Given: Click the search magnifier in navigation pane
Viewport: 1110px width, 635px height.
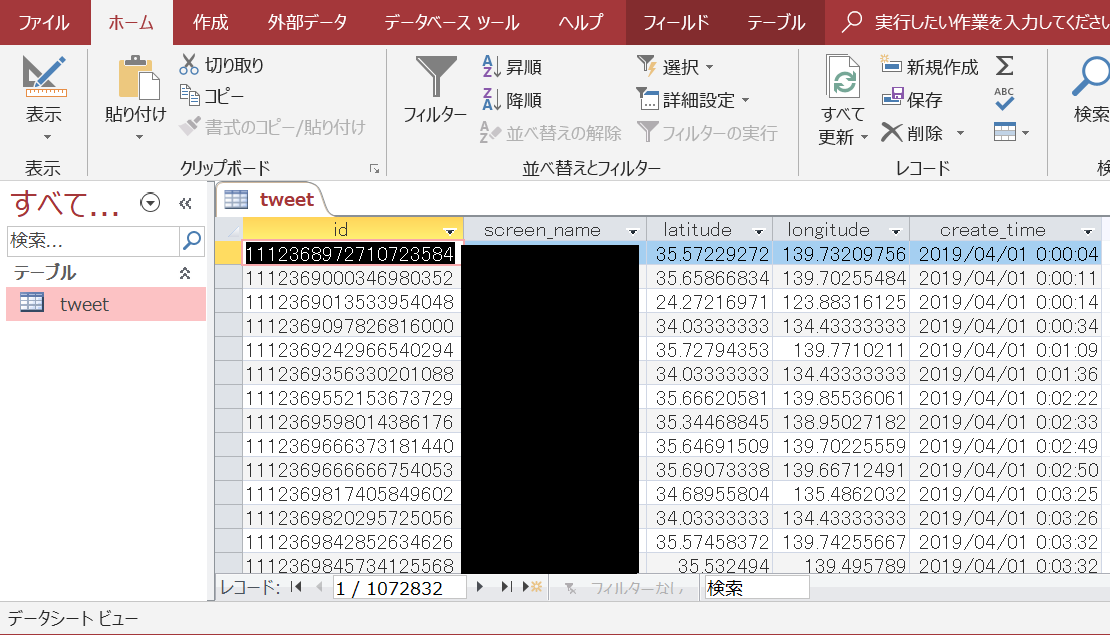Looking at the screenshot, I should (192, 241).
